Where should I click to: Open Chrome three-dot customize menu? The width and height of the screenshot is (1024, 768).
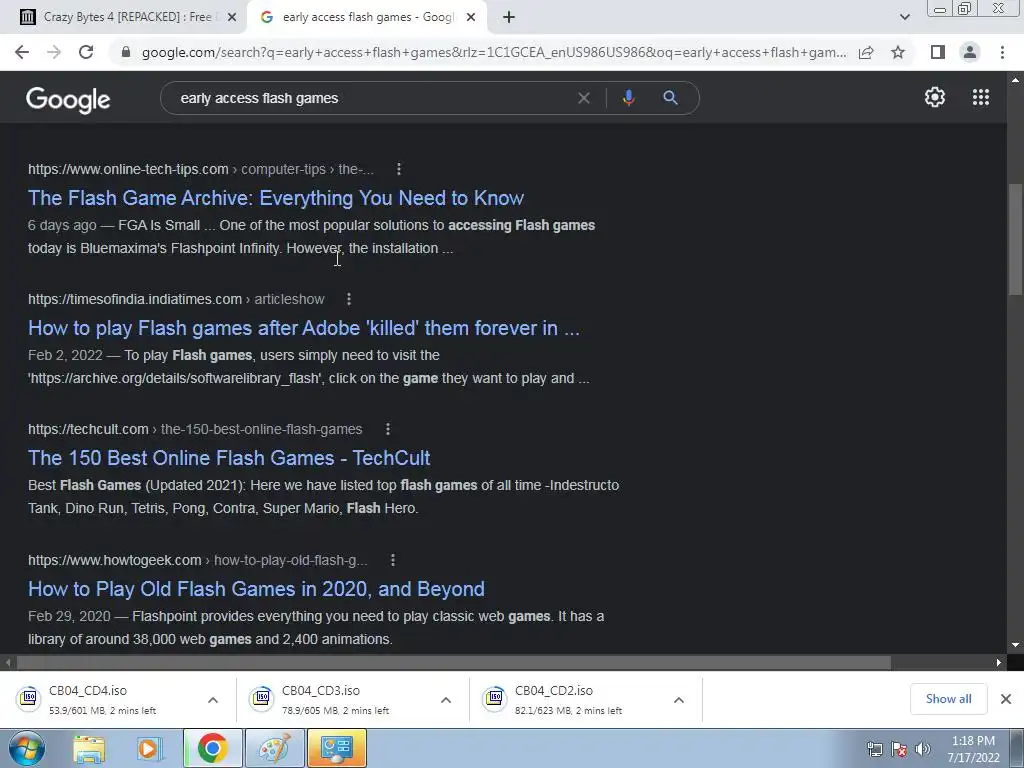[x=1002, y=52]
